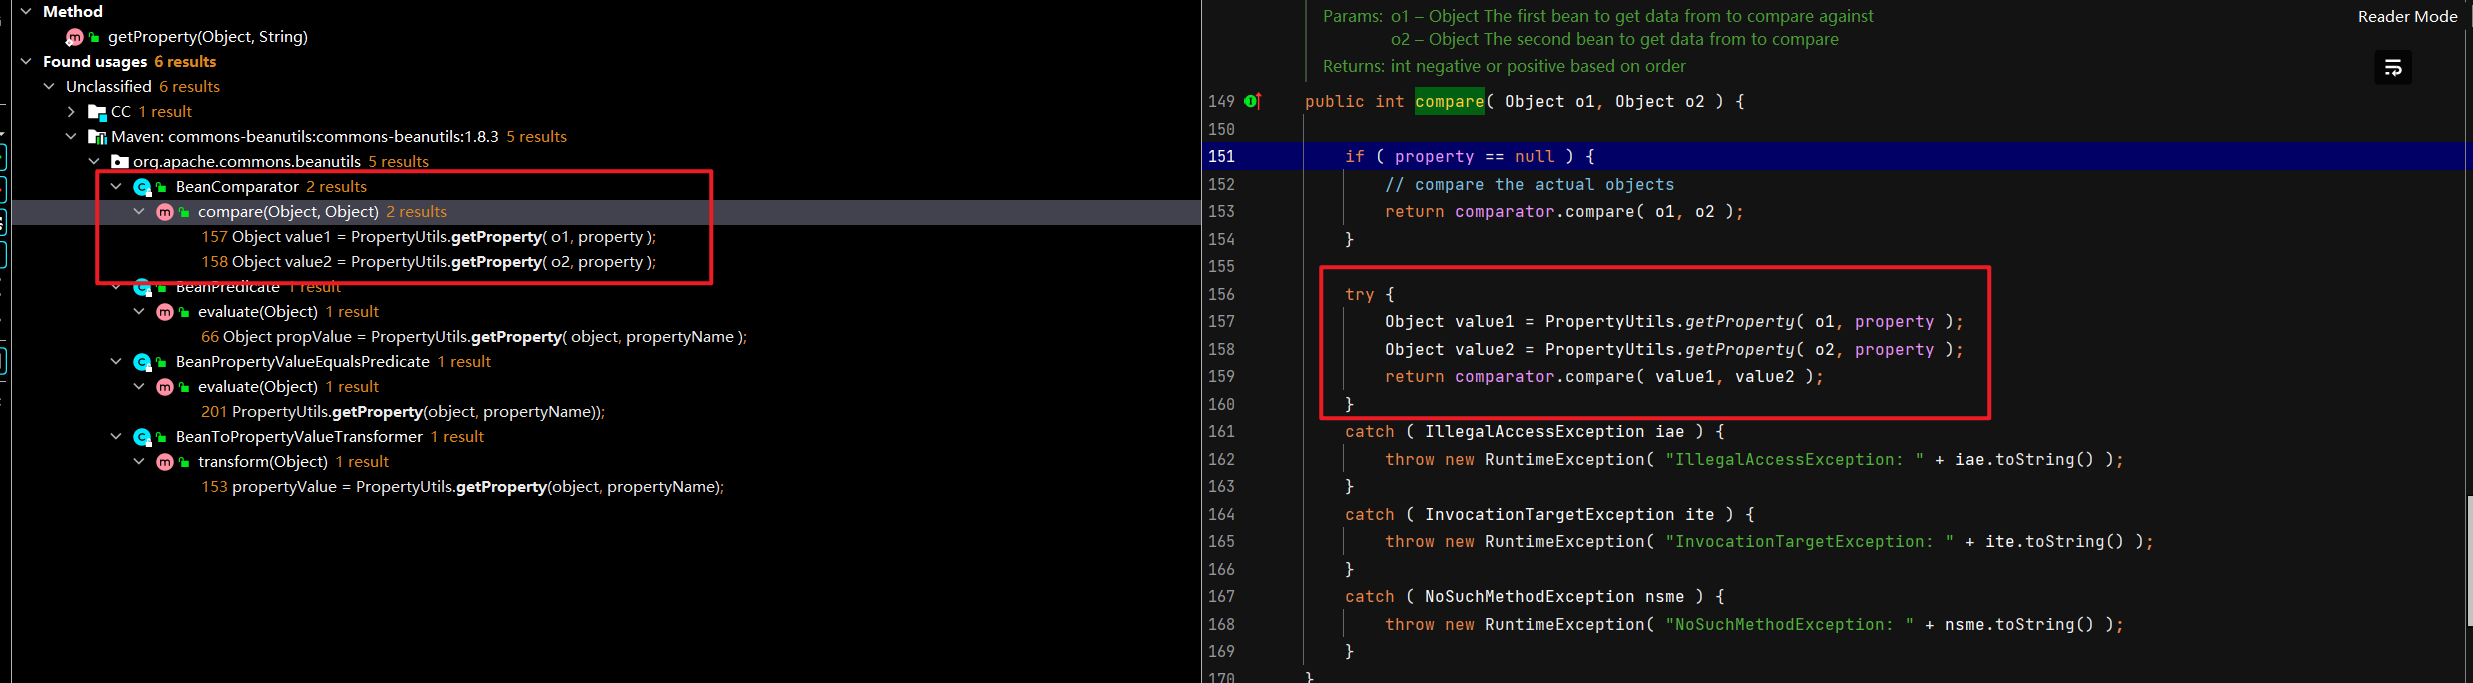
Task: Collapse the Maven commons-beanutils library node
Action: pyautogui.click(x=71, y=136)
